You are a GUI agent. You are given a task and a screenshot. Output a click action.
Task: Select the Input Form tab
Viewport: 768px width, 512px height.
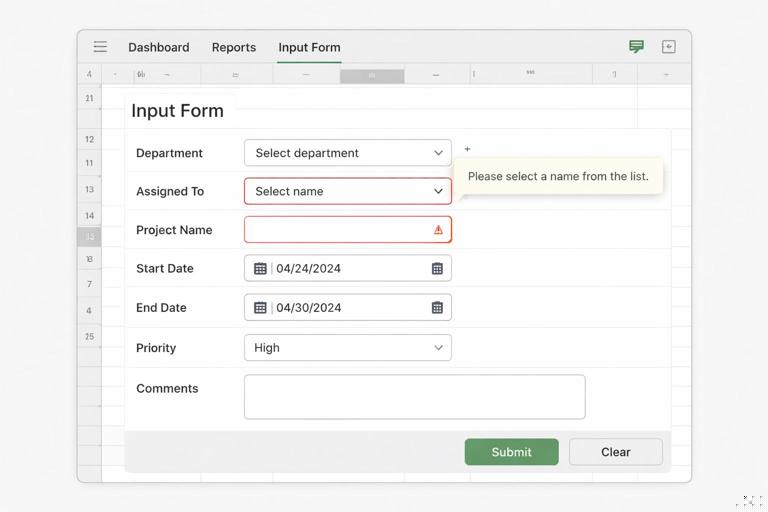(x=309, y=48)
